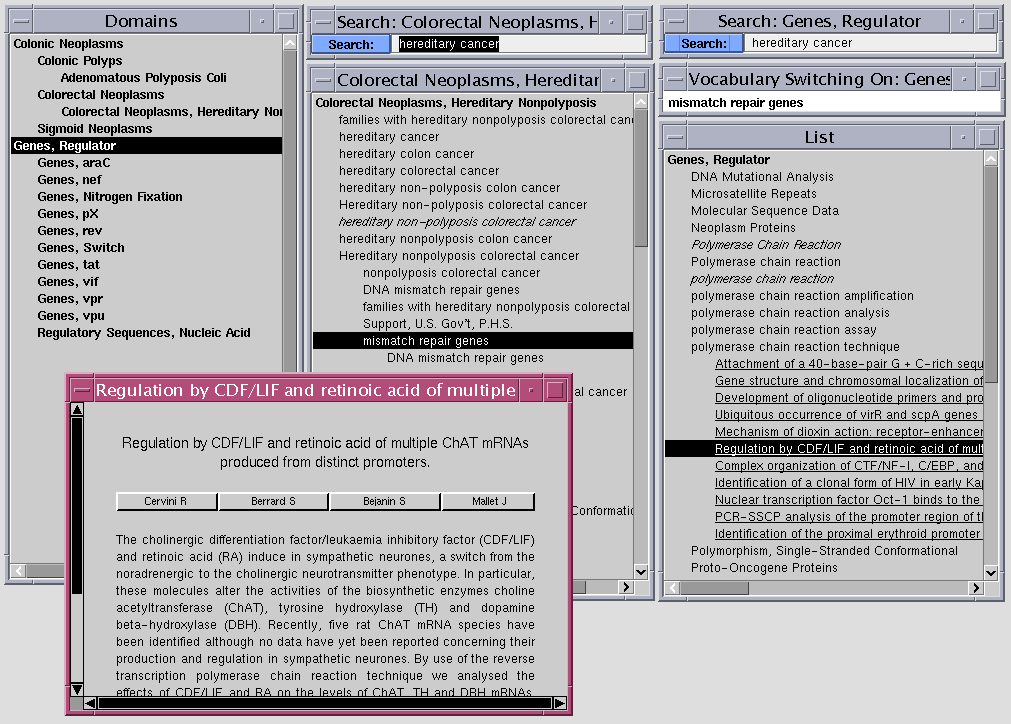This screenshot has height=724, width=1011.
Task: Select 'Genes, Switch' in the Domains list
Action: pos(81,248)
